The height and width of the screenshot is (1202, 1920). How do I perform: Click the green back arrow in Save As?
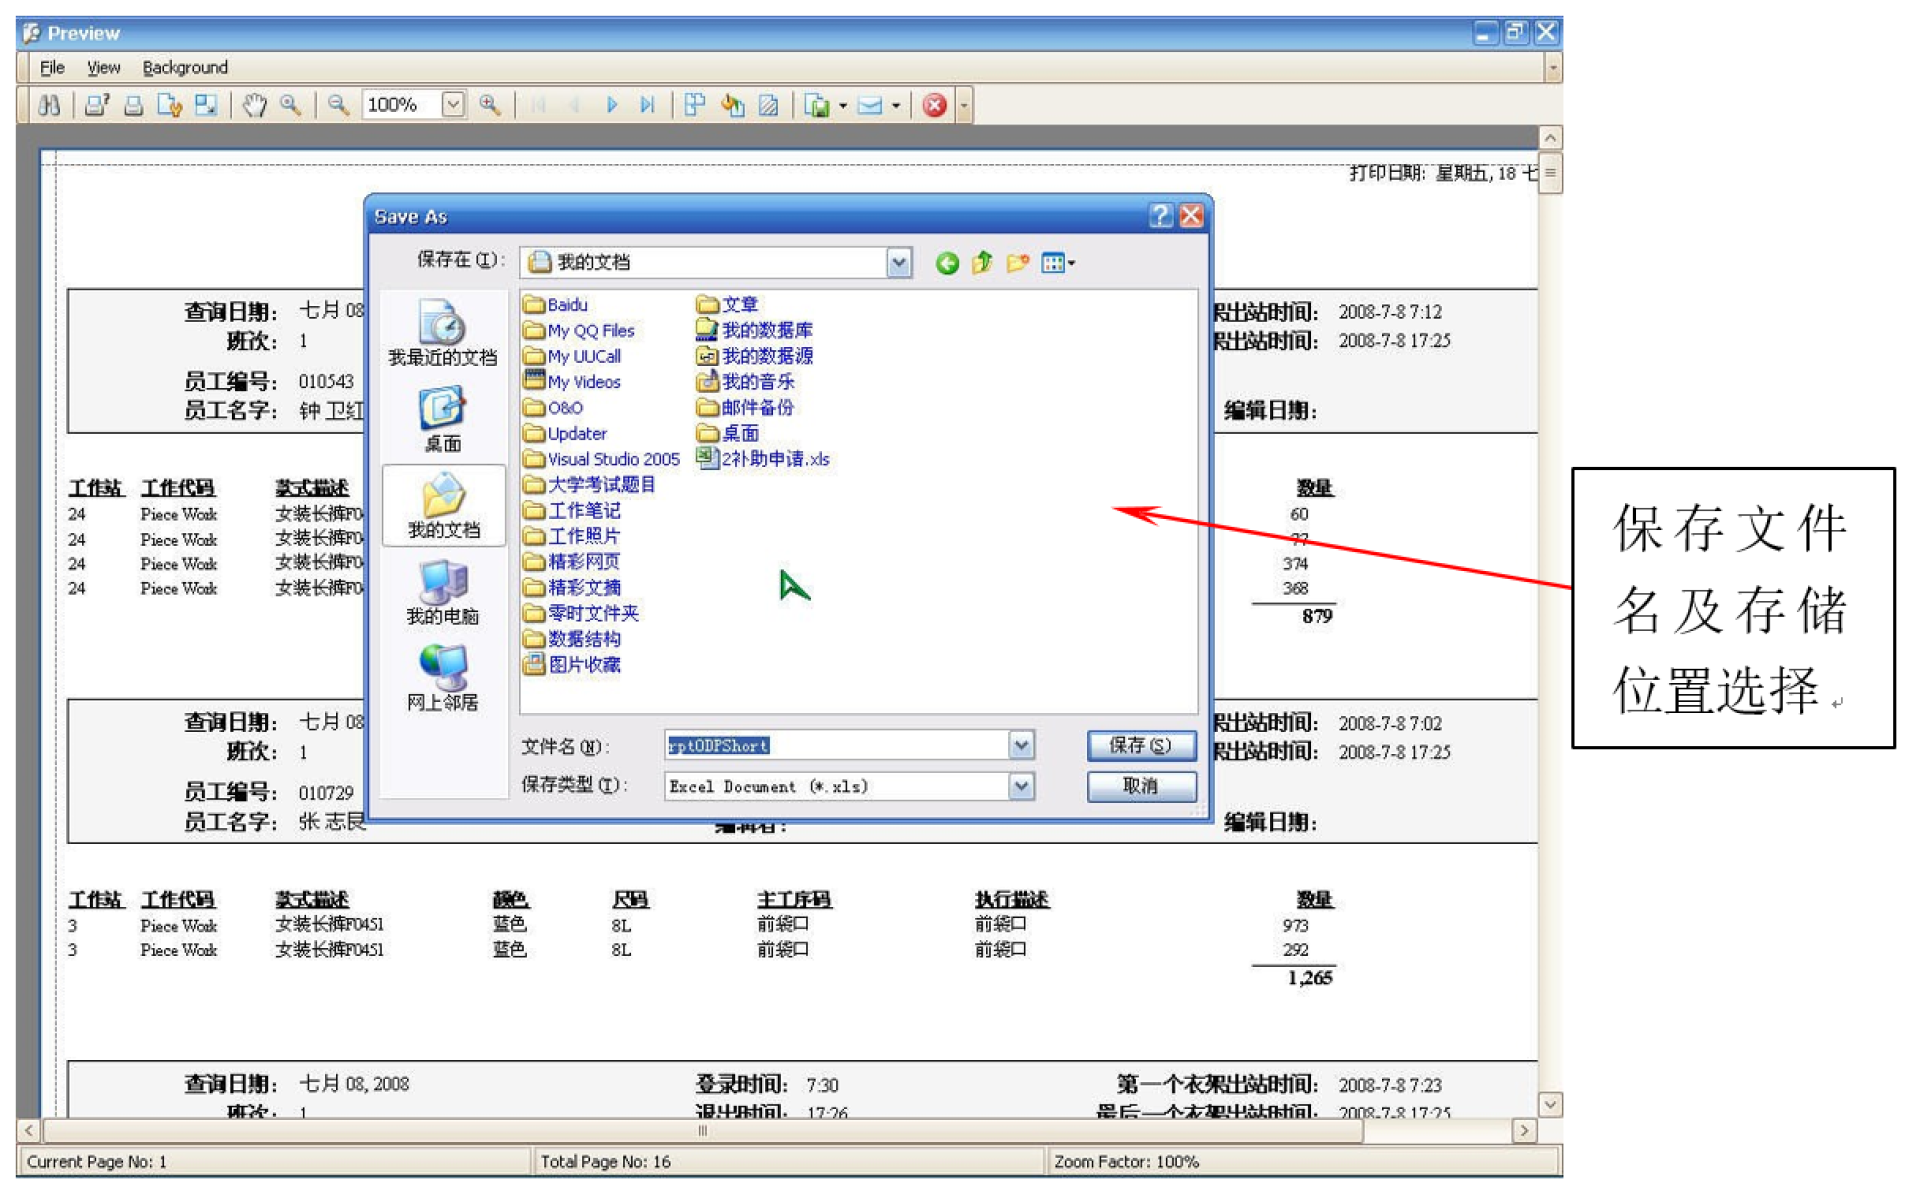pos(946,263)
